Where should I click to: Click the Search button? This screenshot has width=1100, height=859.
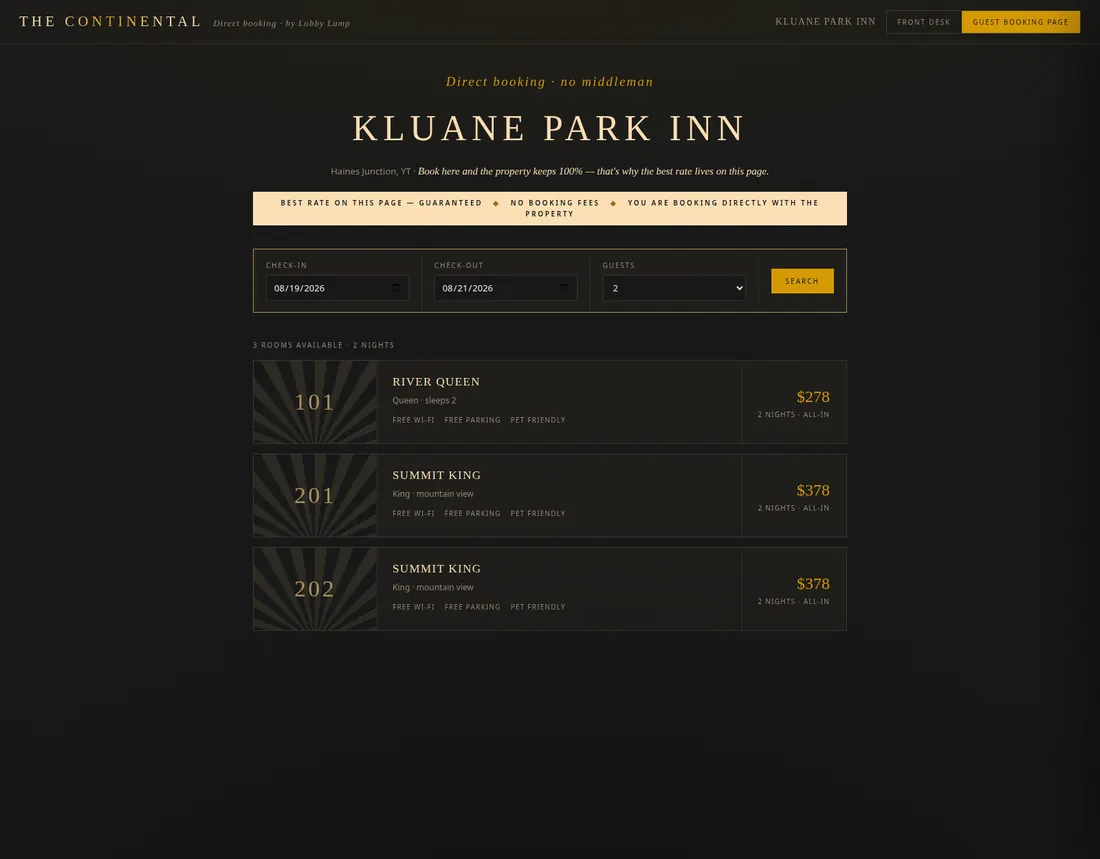tap(802, 281)
